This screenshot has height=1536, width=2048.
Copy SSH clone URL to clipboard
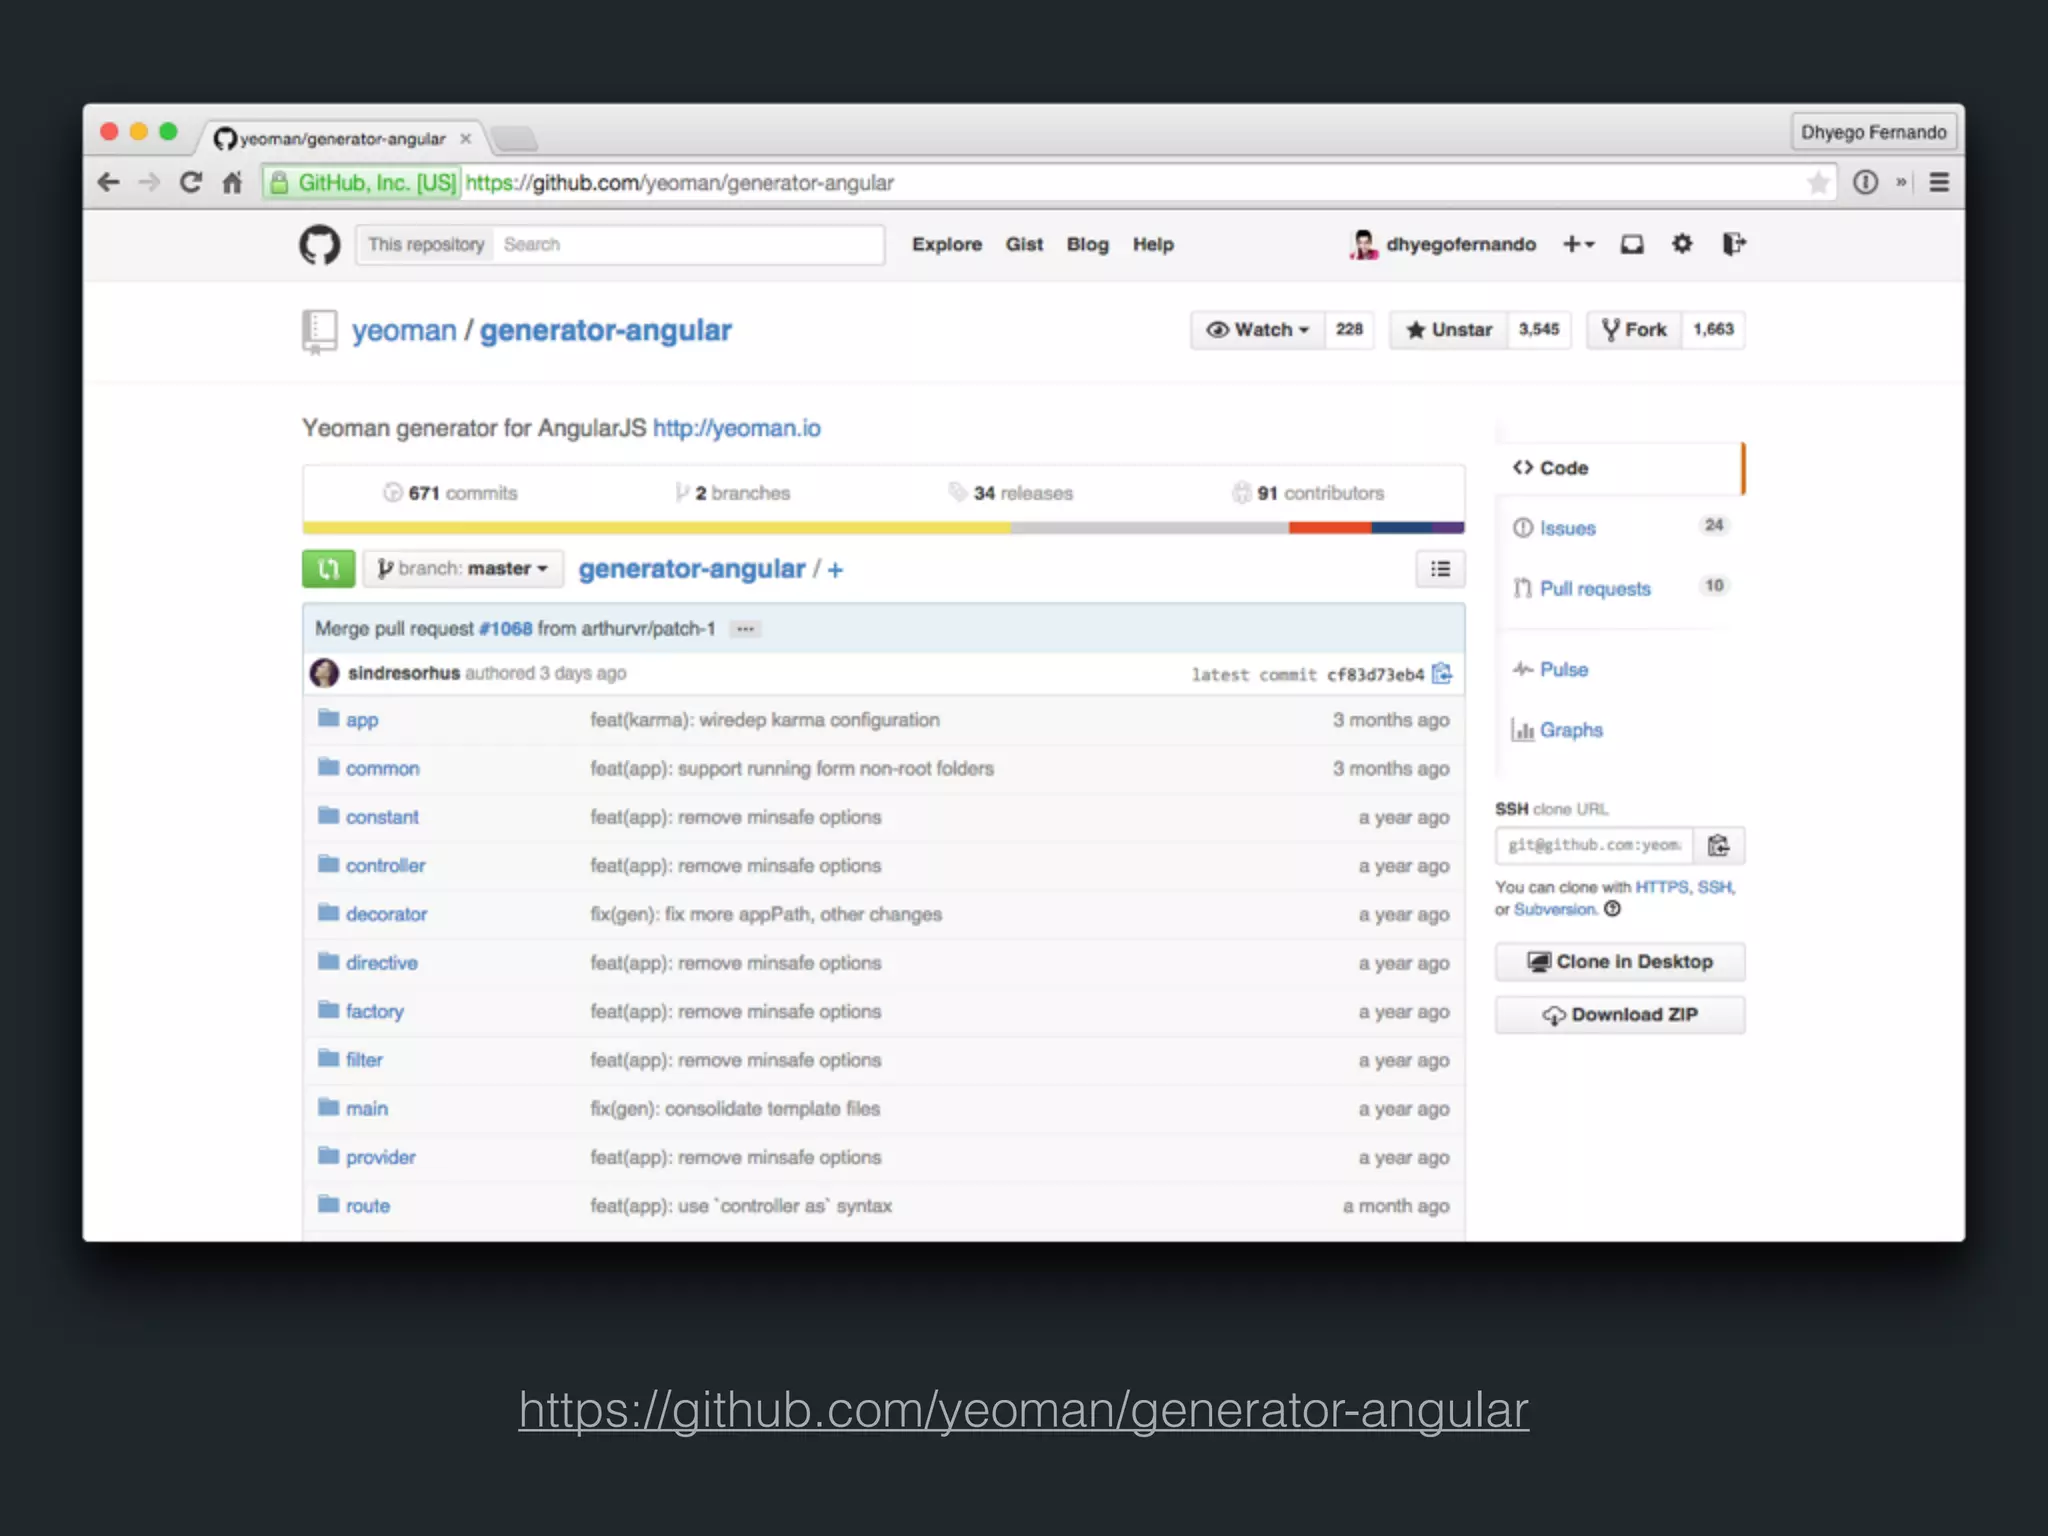[1718, 846]
